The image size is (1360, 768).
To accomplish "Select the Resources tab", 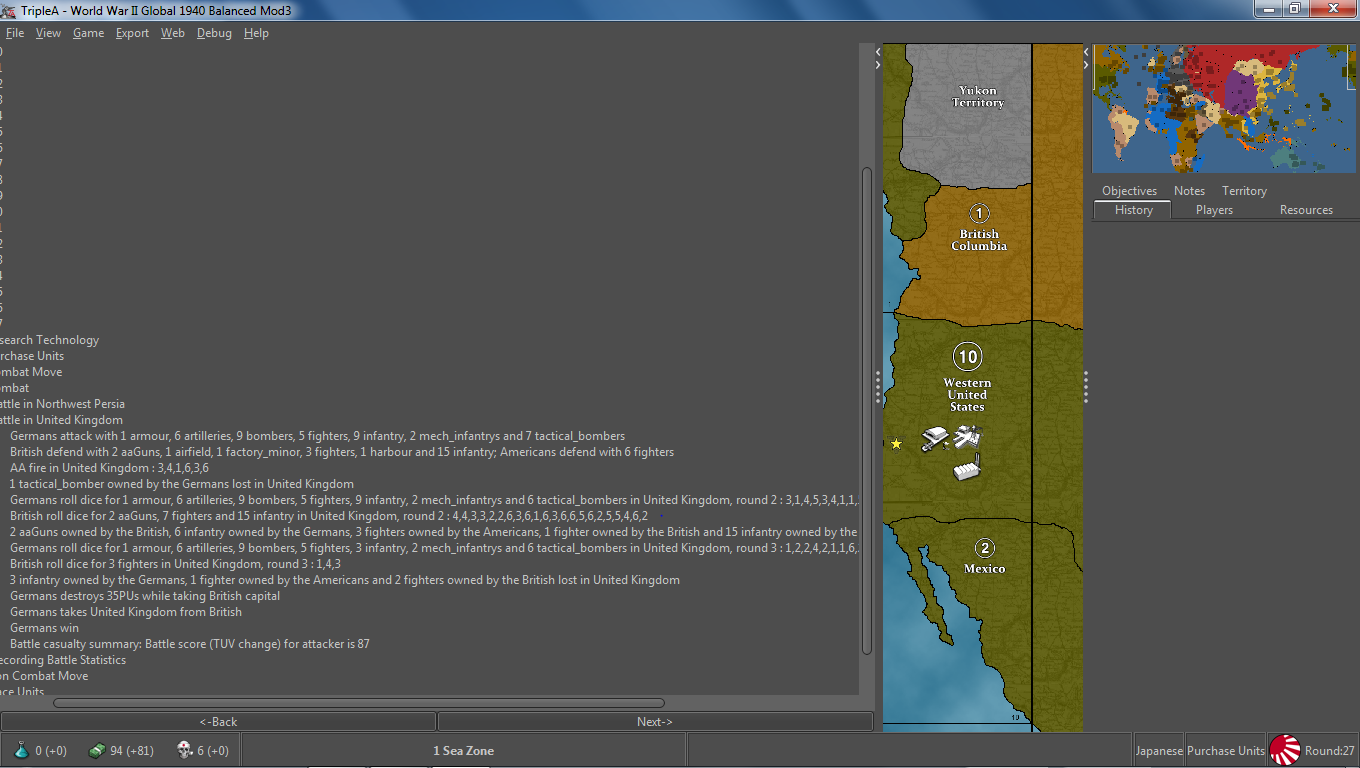I will point(1306,210).
